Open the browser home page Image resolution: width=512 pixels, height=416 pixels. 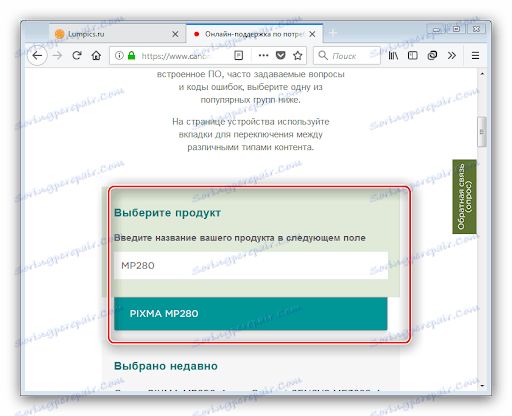point(96,55)
